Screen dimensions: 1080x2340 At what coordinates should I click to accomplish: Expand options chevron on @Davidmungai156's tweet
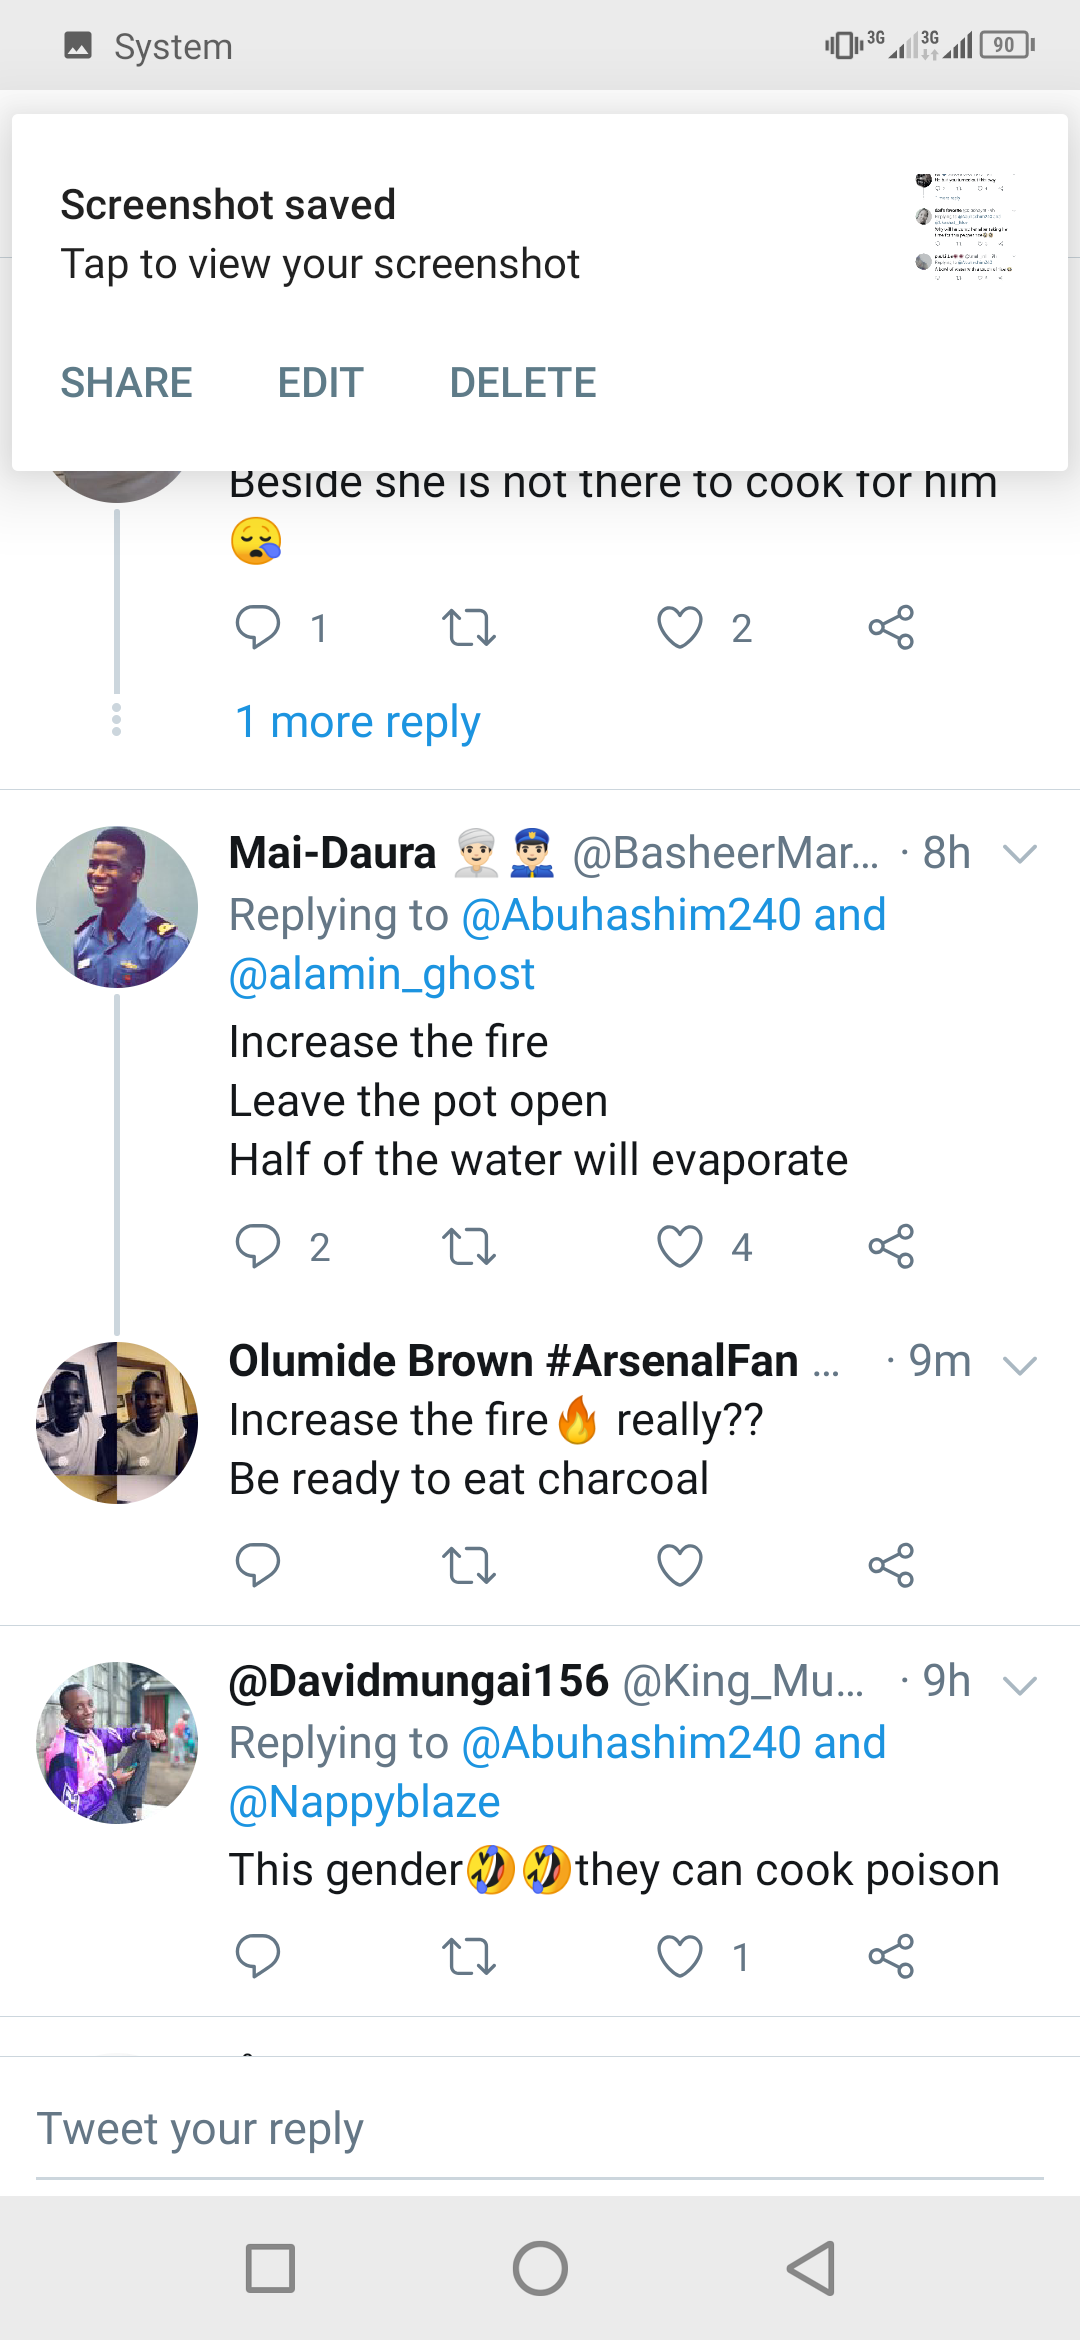coord(1019,1686)
